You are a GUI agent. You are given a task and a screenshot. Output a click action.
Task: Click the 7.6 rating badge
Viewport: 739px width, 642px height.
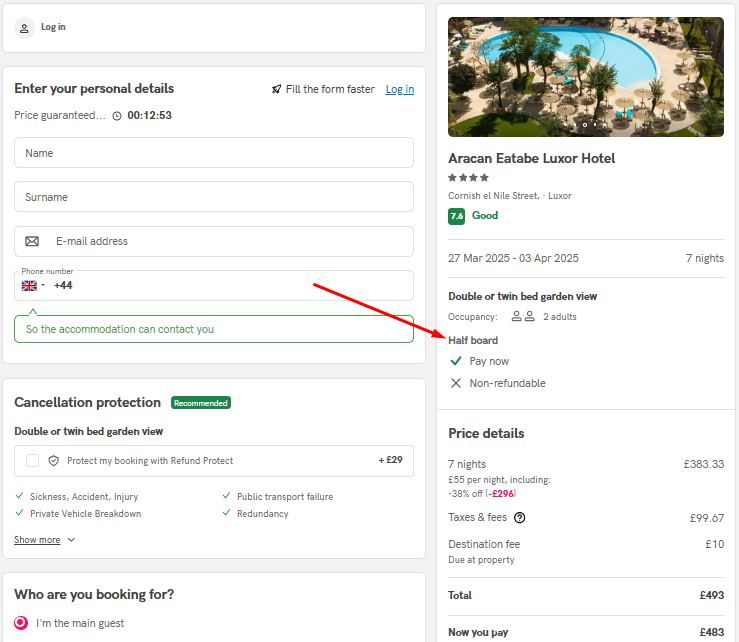pos(456,216)
